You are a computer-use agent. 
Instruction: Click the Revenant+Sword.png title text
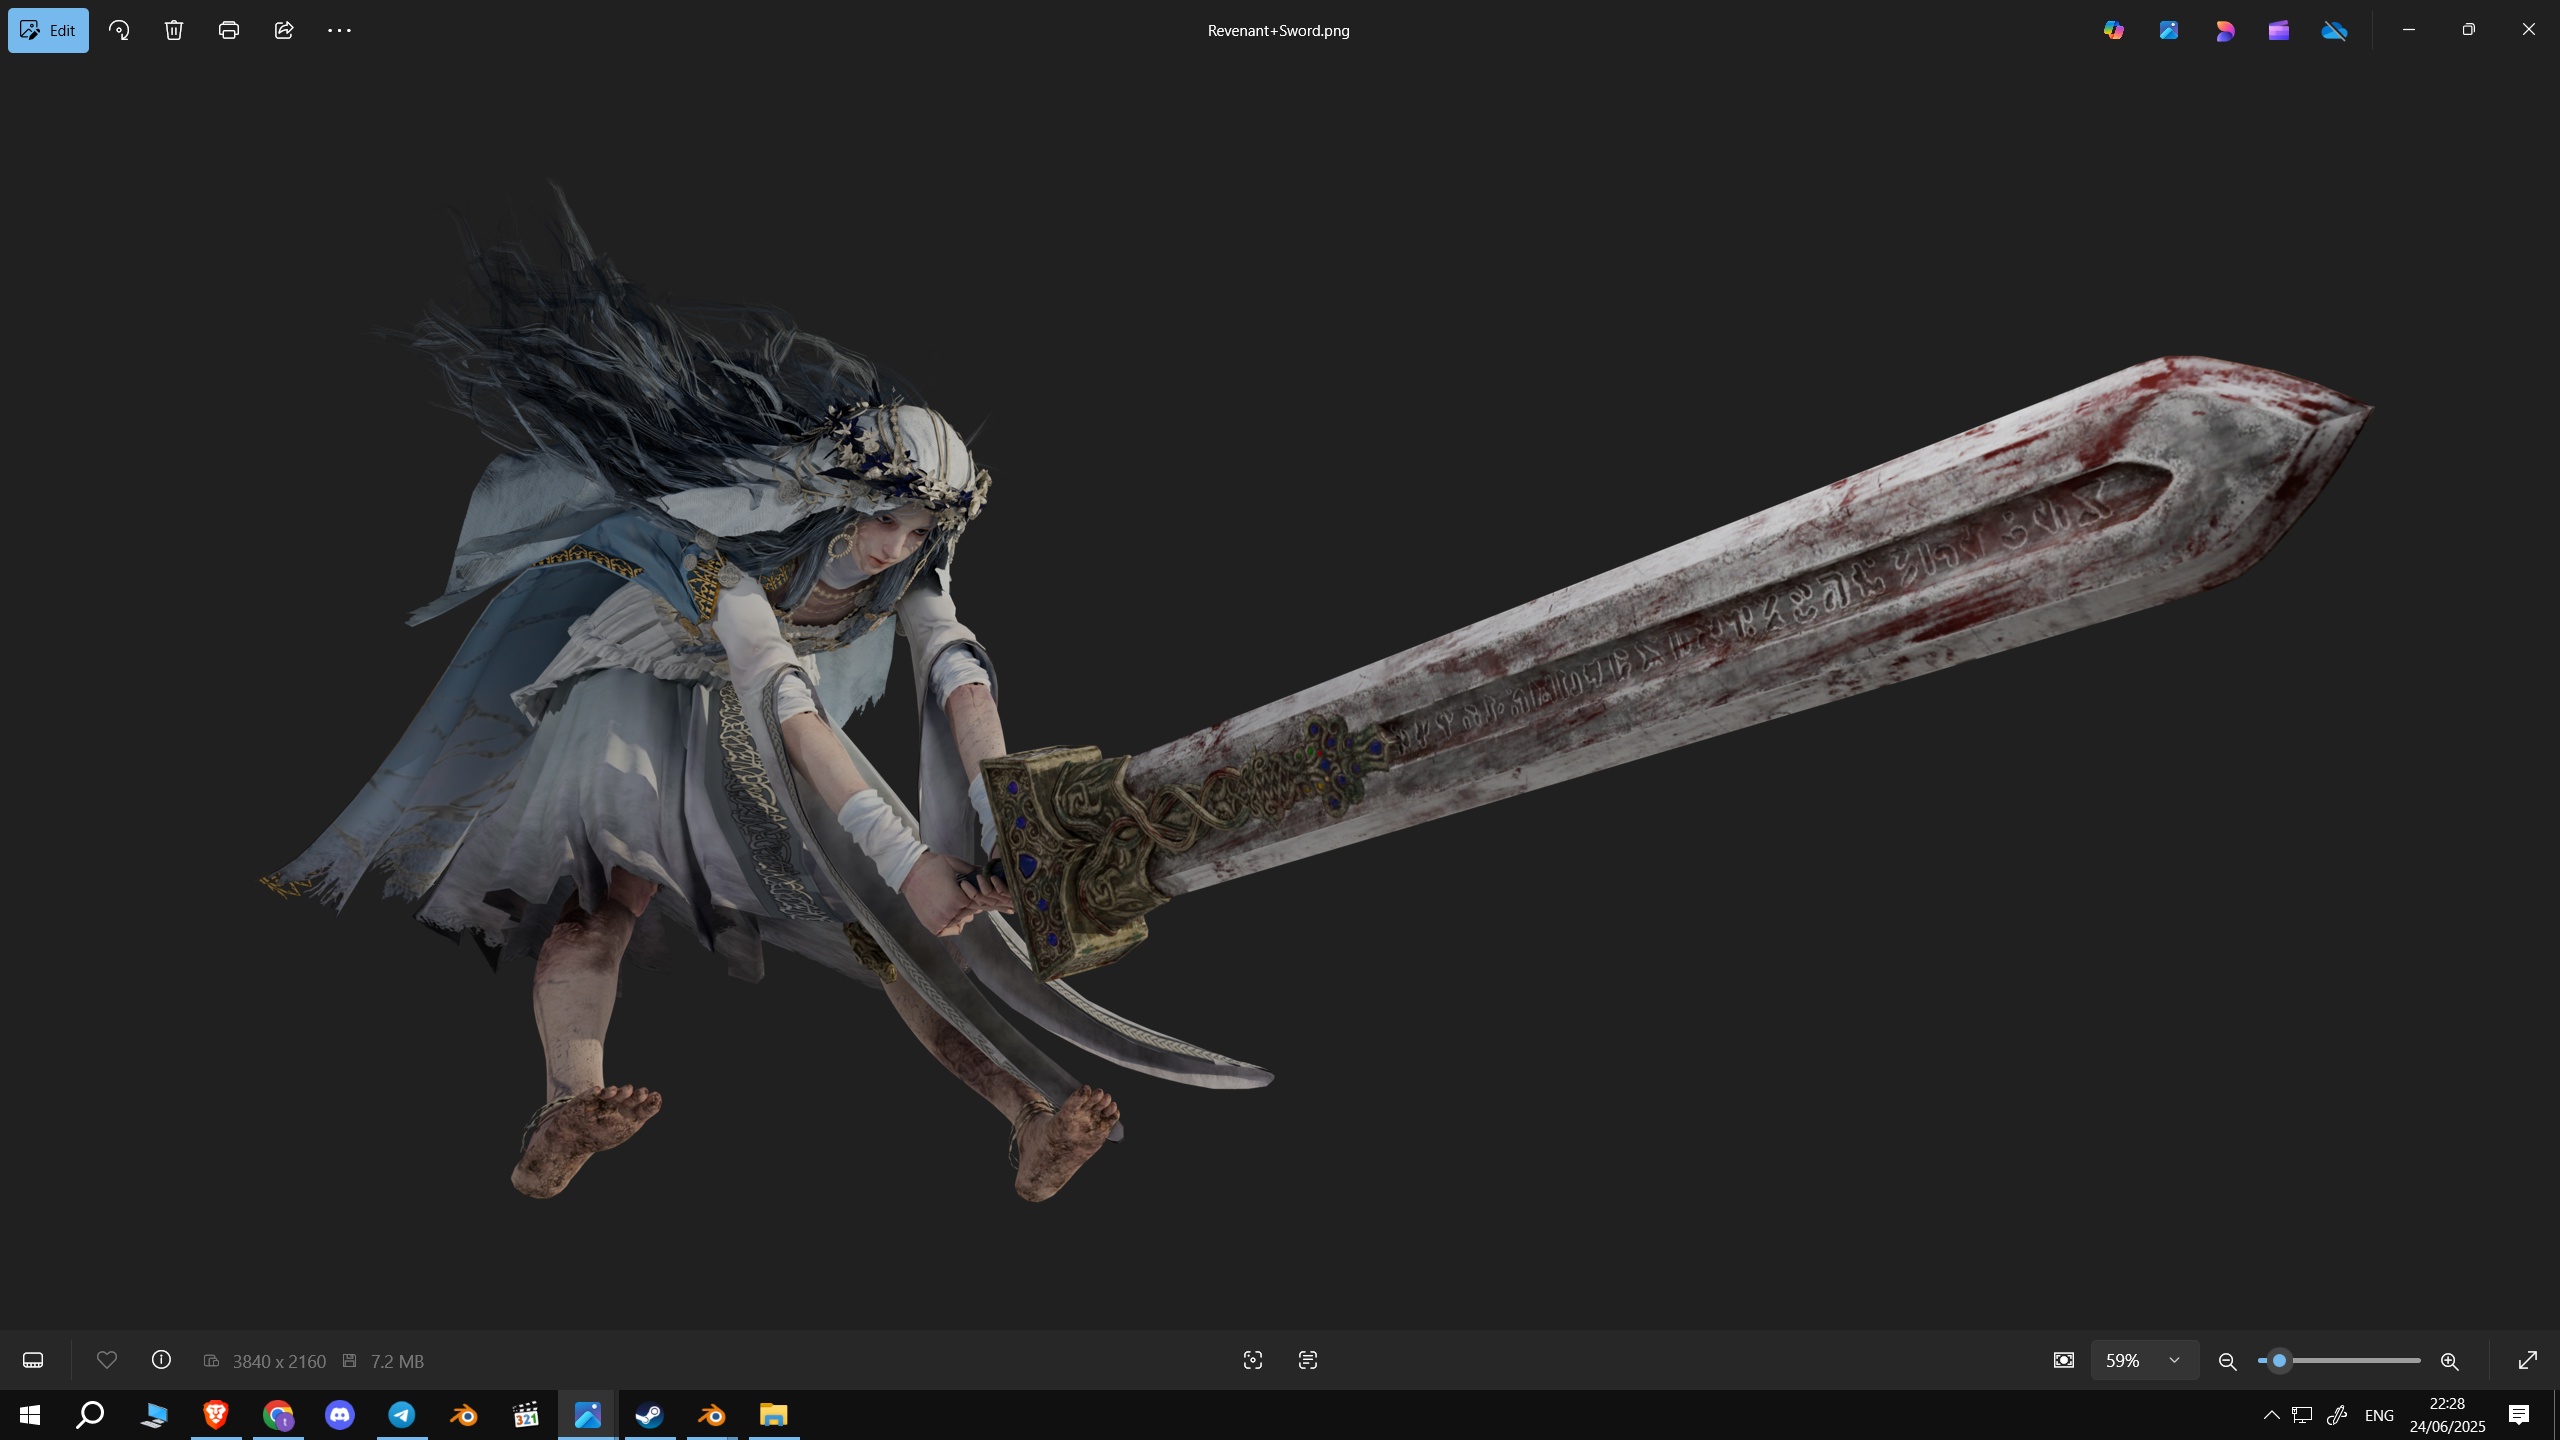[x=1278, y=30]
